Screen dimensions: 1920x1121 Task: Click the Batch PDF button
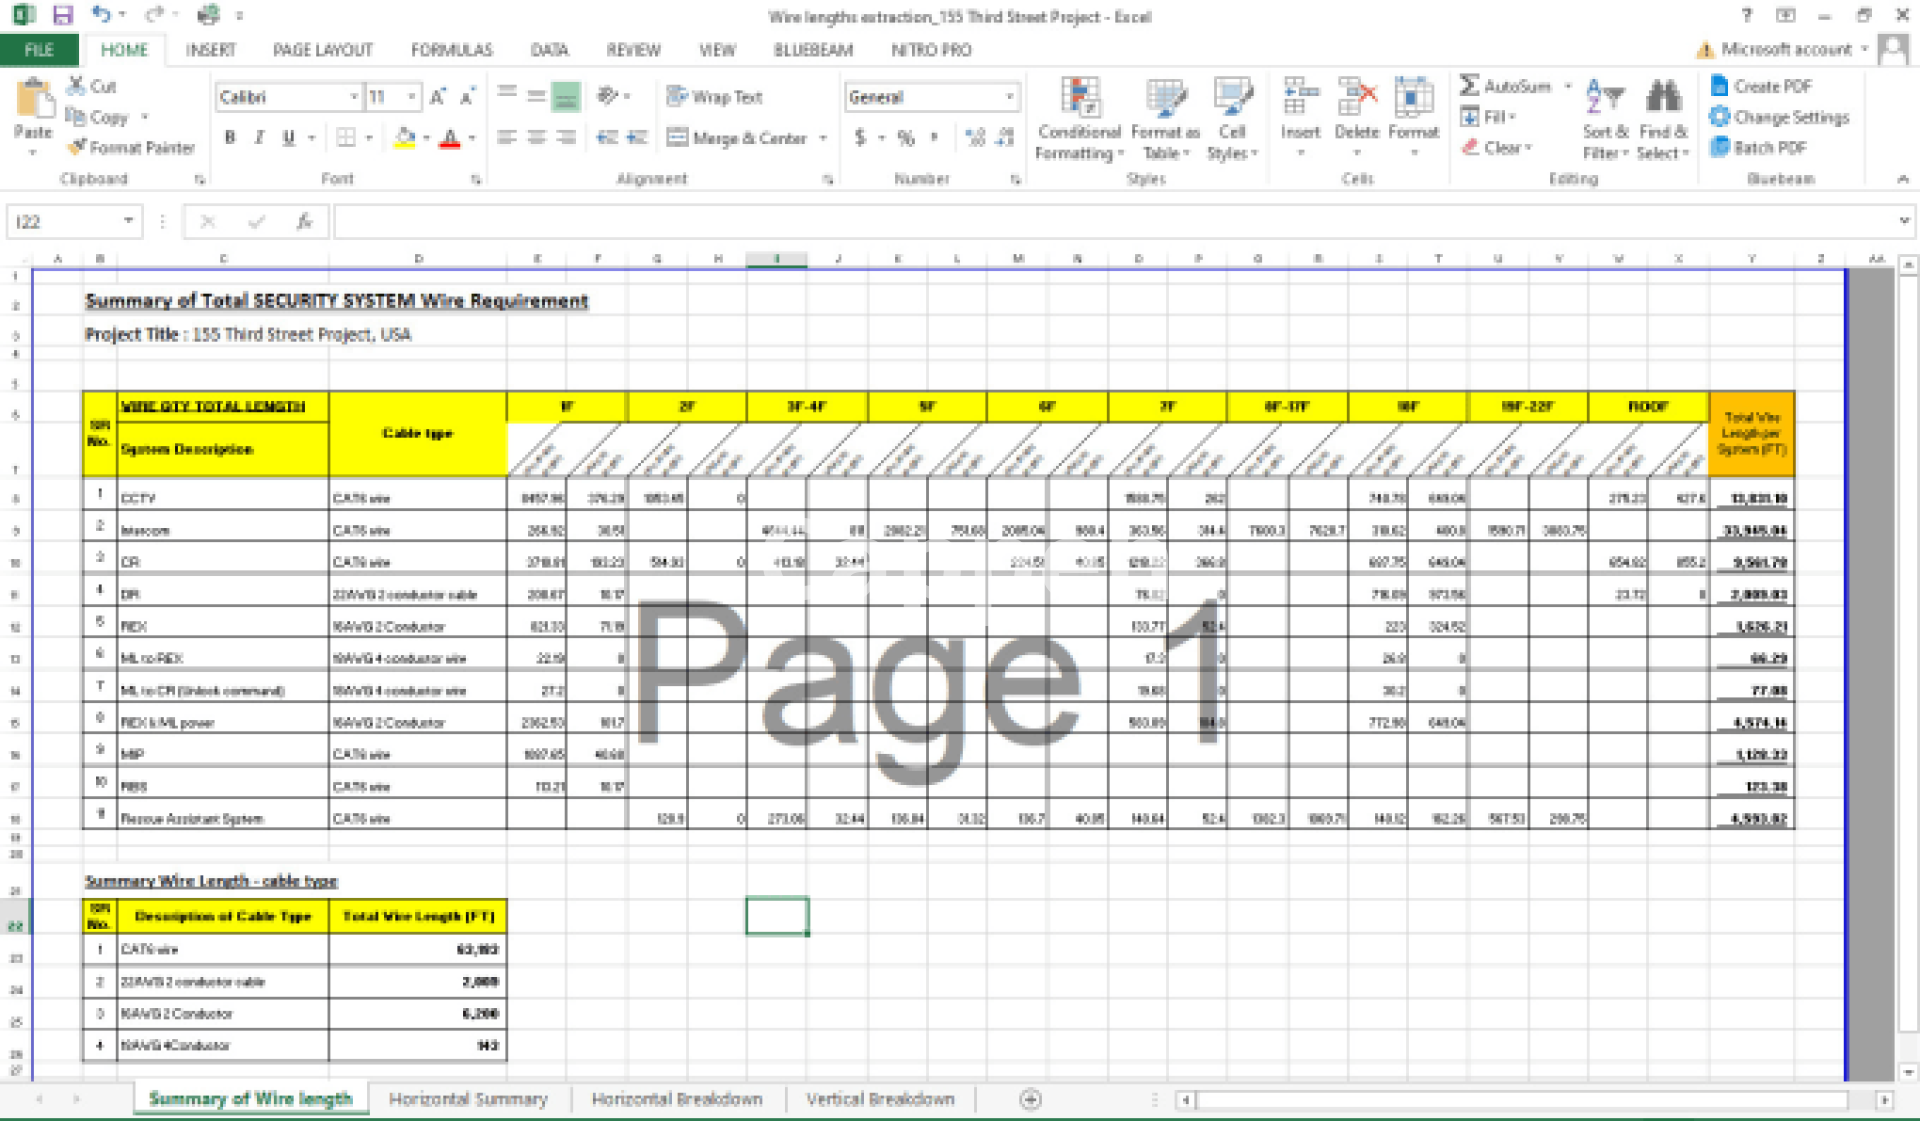tap(1758, 148)
